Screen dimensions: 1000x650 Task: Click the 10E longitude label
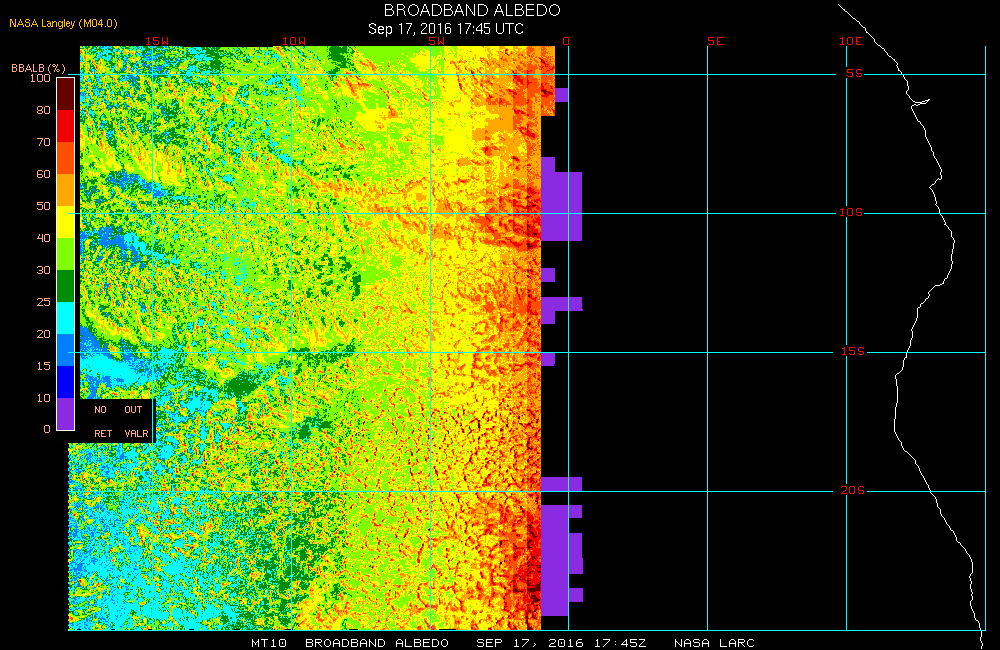[x=850, y=41]
